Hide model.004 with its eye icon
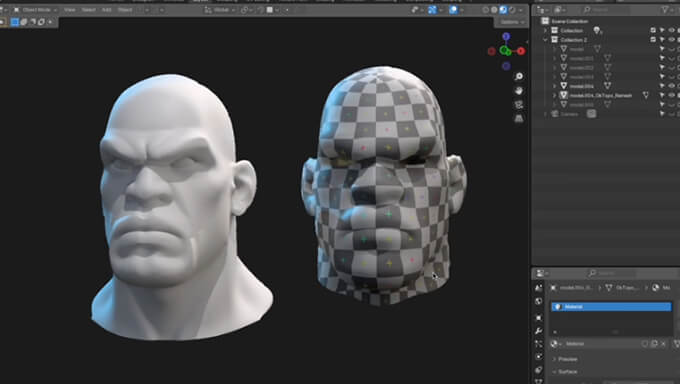The image size is (680, 384). click(x=671, y=86)
